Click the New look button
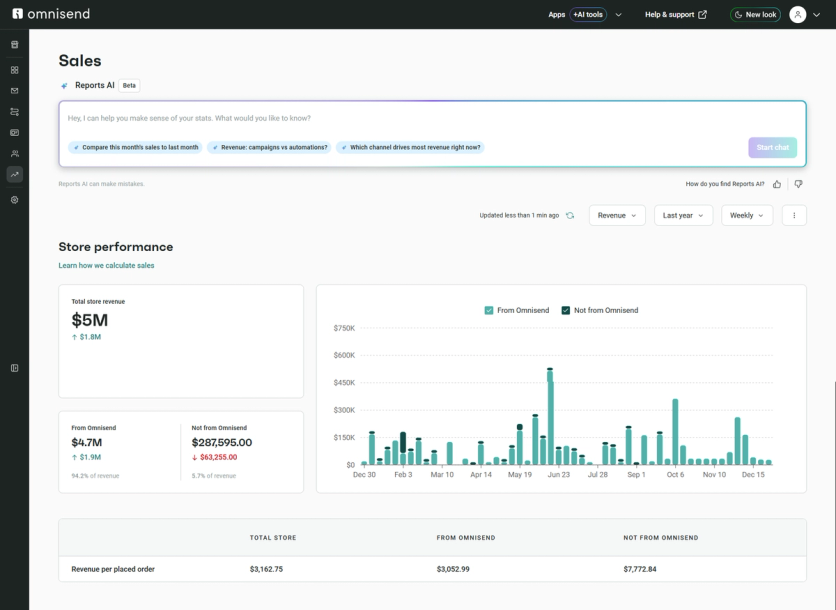The width and height of the screenshot is (836, 610). coord(755,14)
